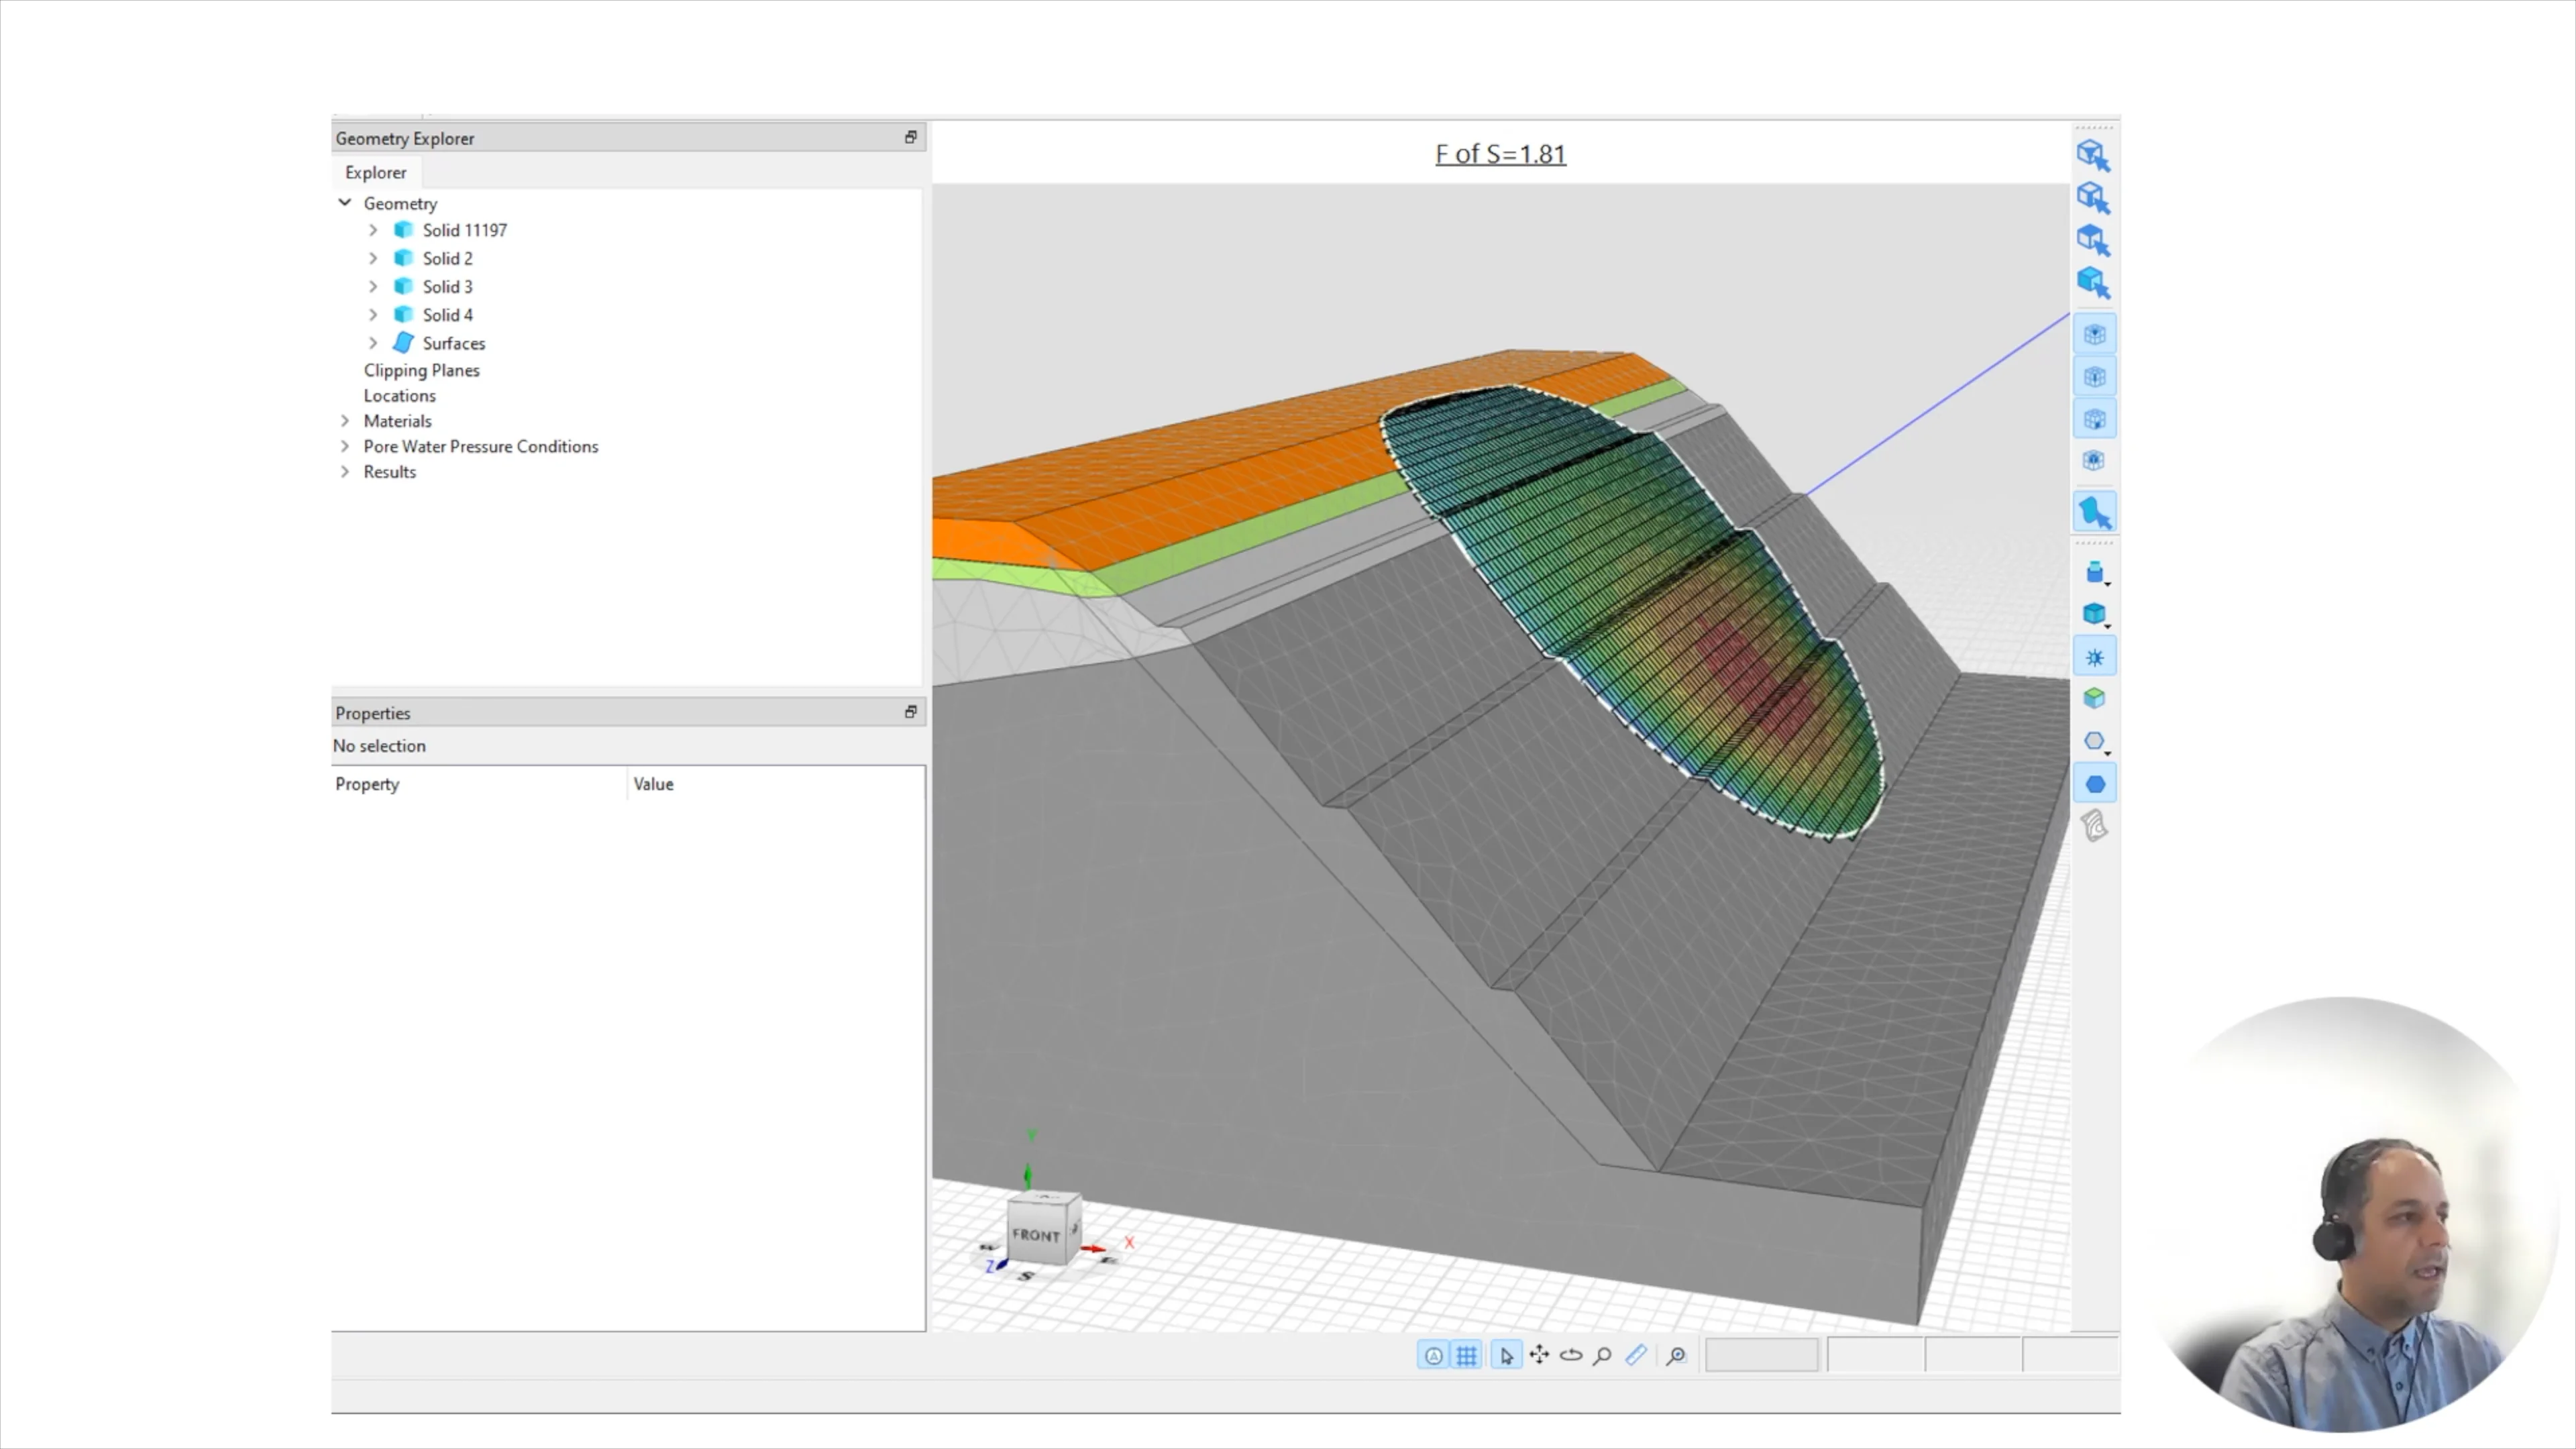Select the Pan tool in the bottom toolbar
Image resolution: width=2576 pixels, height=1449 pixels.
[x=1539, y=1355]
